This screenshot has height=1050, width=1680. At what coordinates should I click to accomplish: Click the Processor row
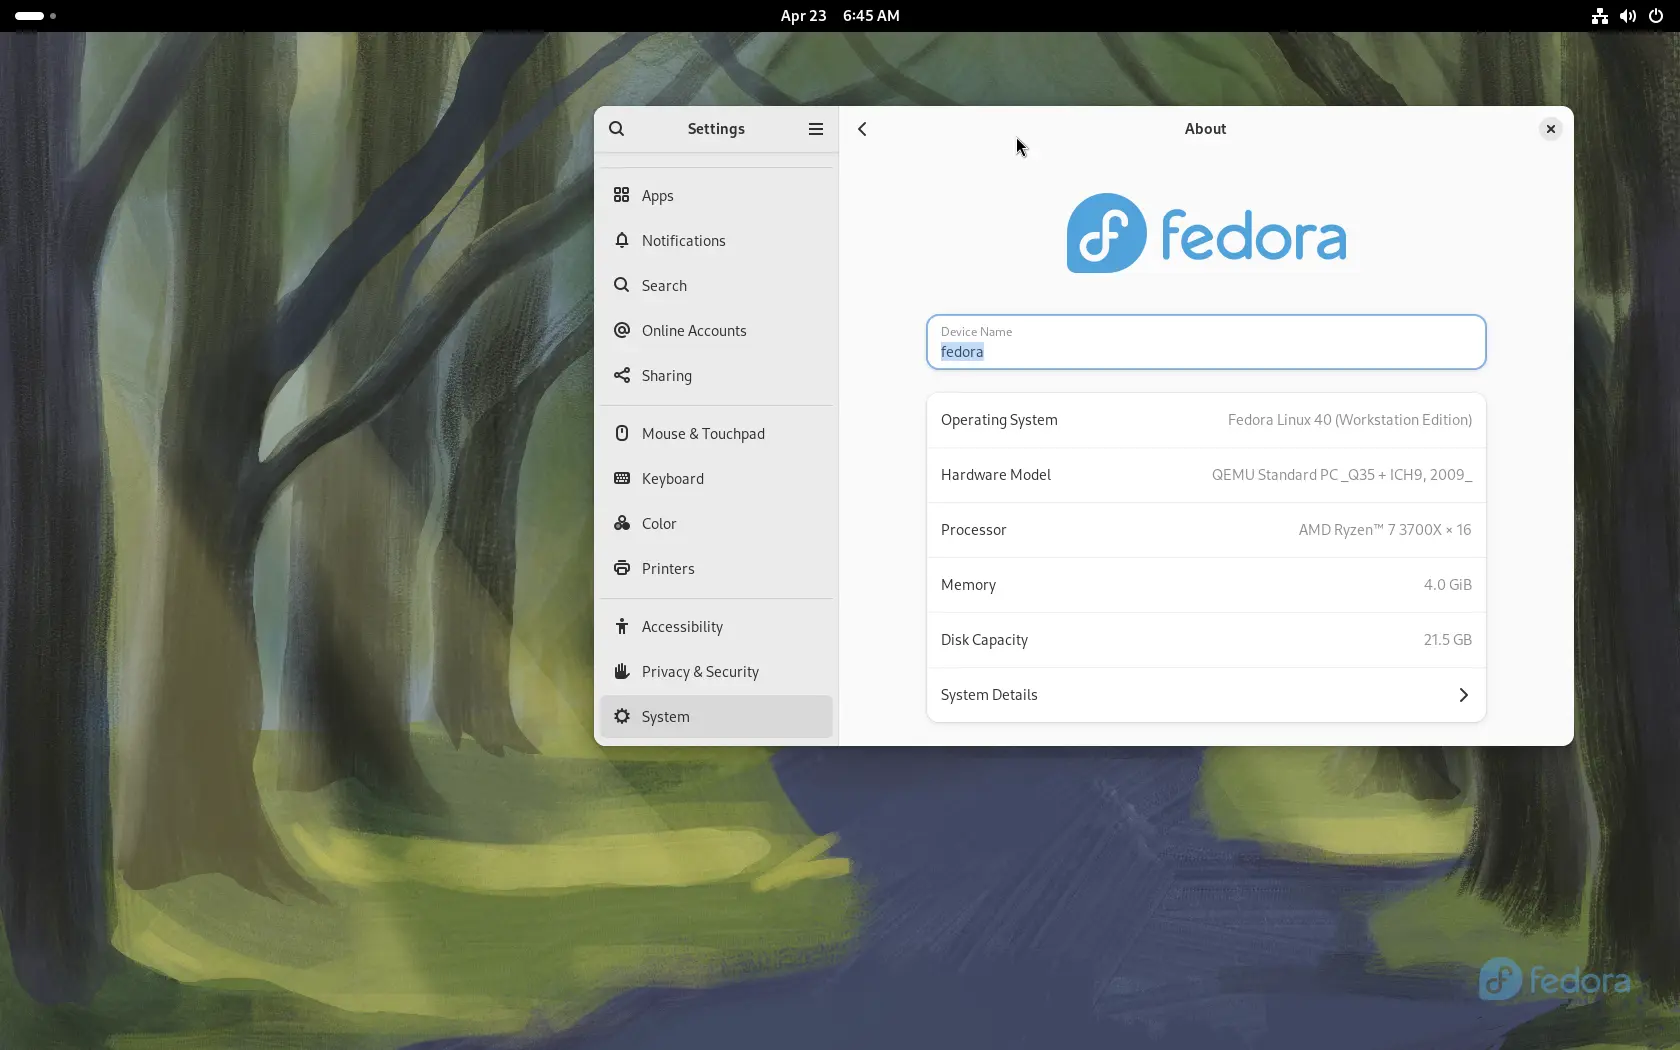coord(1206,530)
